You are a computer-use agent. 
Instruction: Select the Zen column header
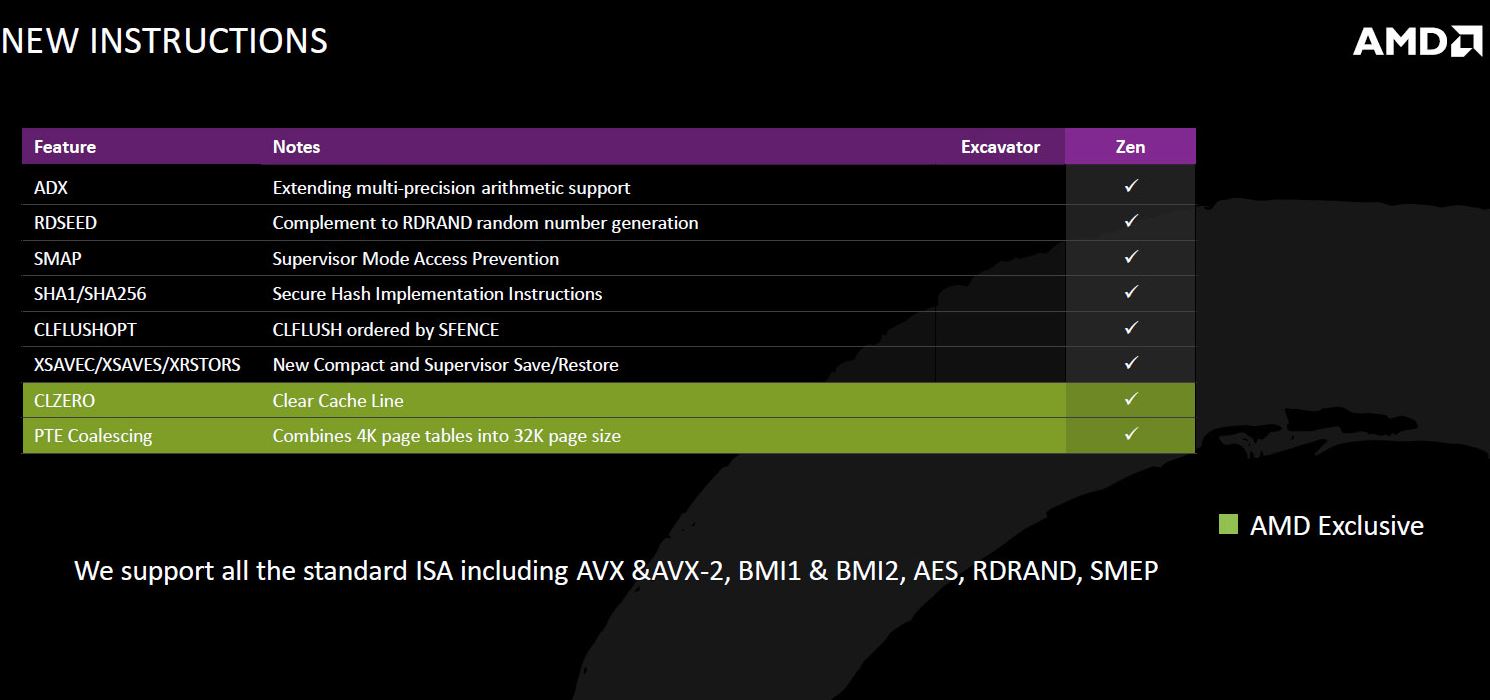pyautogui.click(x=1130, y=147)
